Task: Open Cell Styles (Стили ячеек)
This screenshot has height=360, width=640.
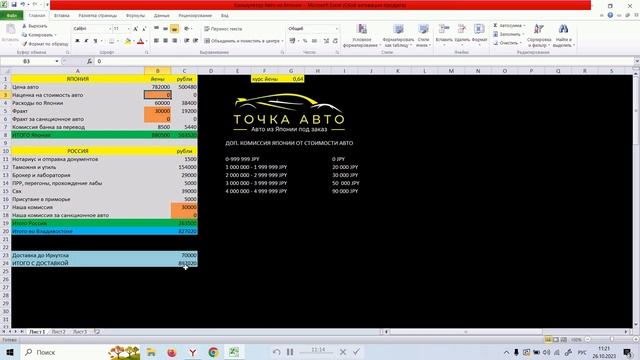Action: [423, 36]
